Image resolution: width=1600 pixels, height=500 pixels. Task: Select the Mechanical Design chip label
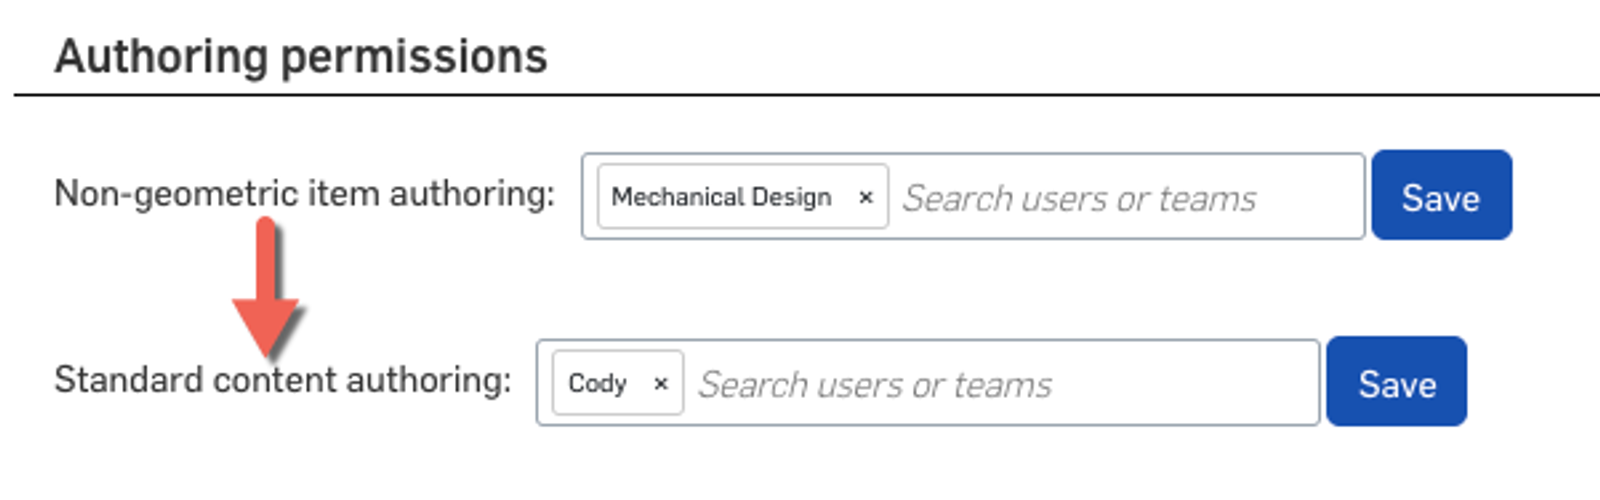[721, 198]
